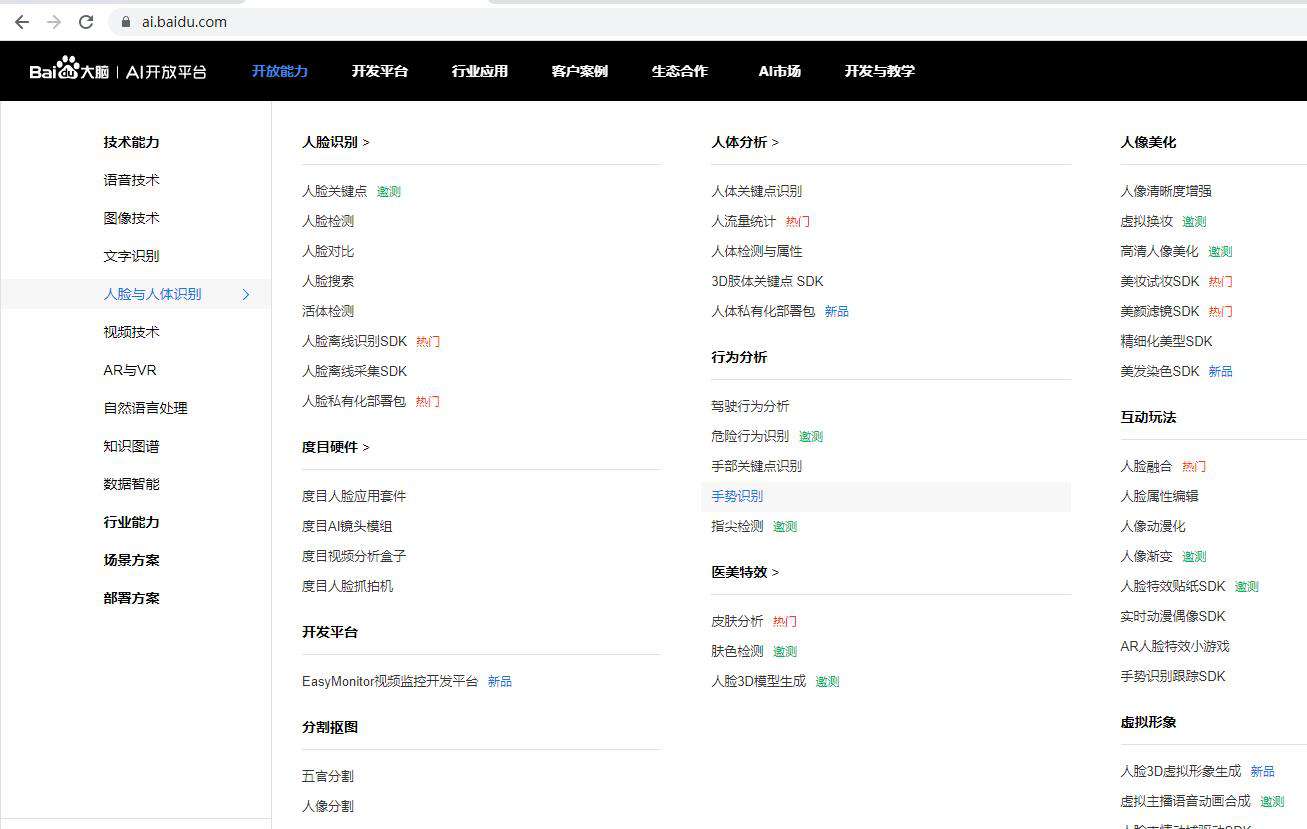Open the 人脸3D模型生成 link
This screenshot has width=1307, height=829.
click(x=759, y=681)
